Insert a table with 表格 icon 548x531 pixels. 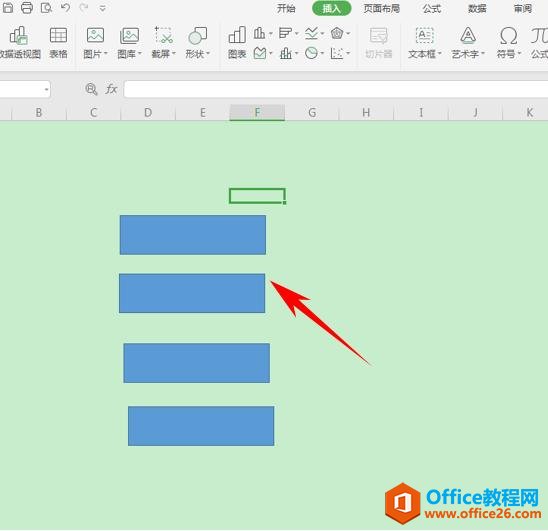pyautogui.click(x=58, y=42)
